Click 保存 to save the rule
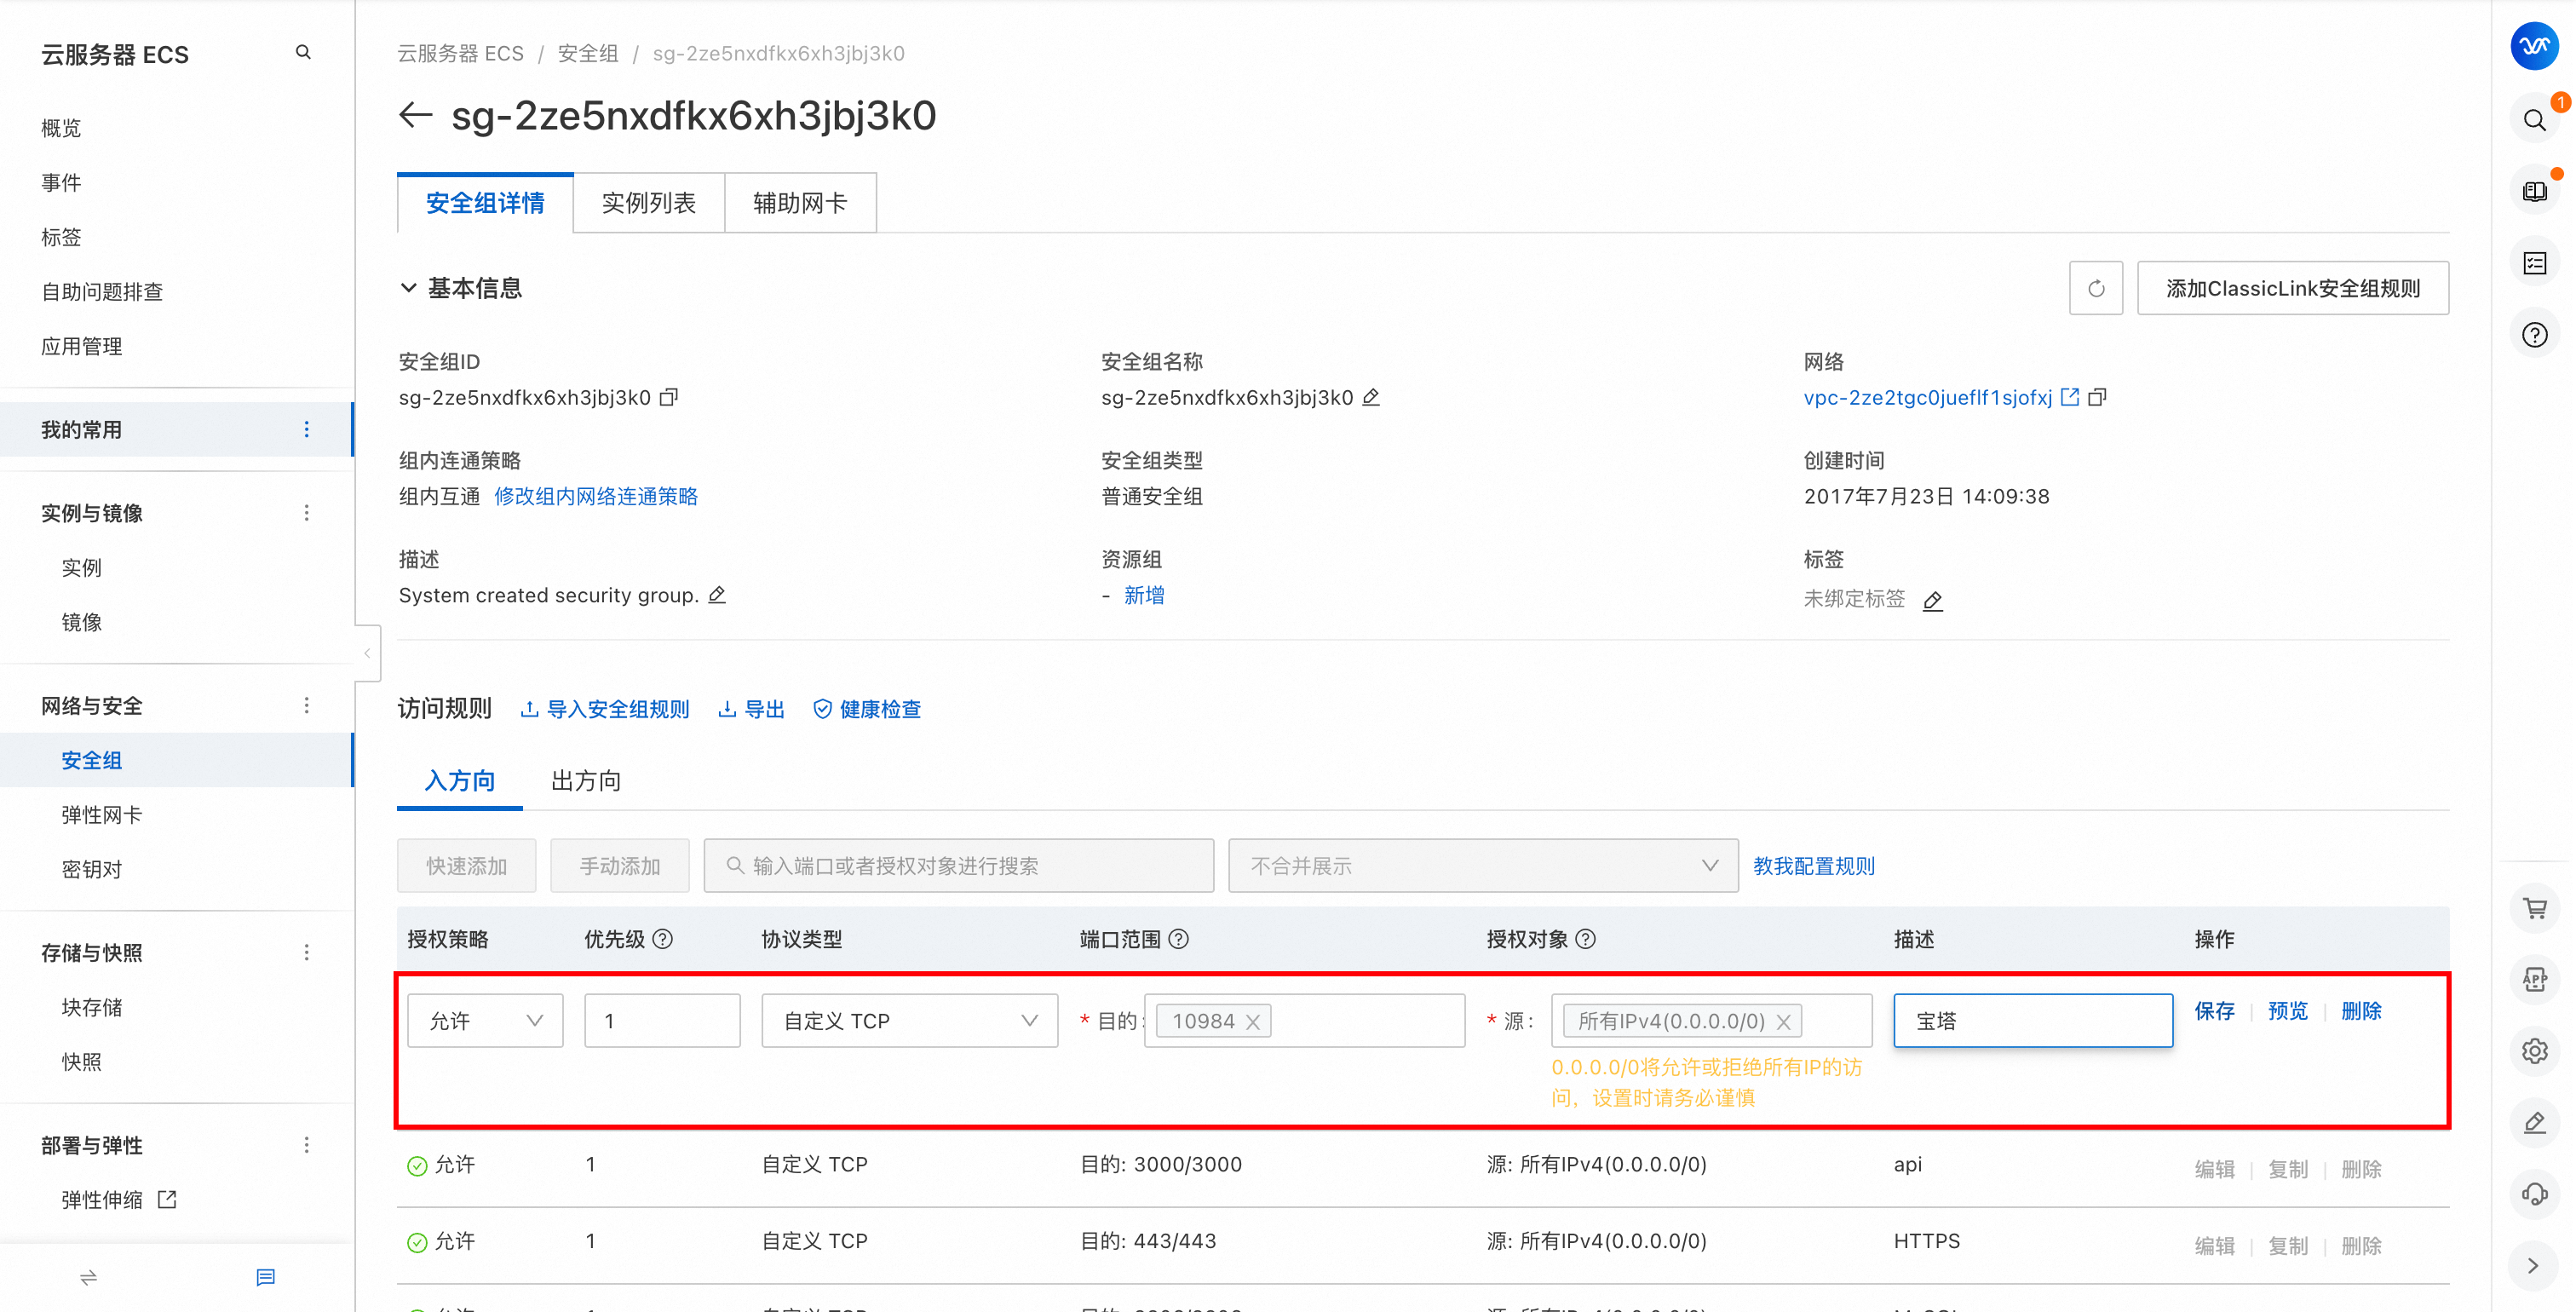Screen dimensions: 2576x1312 tap(2214, 1011)
